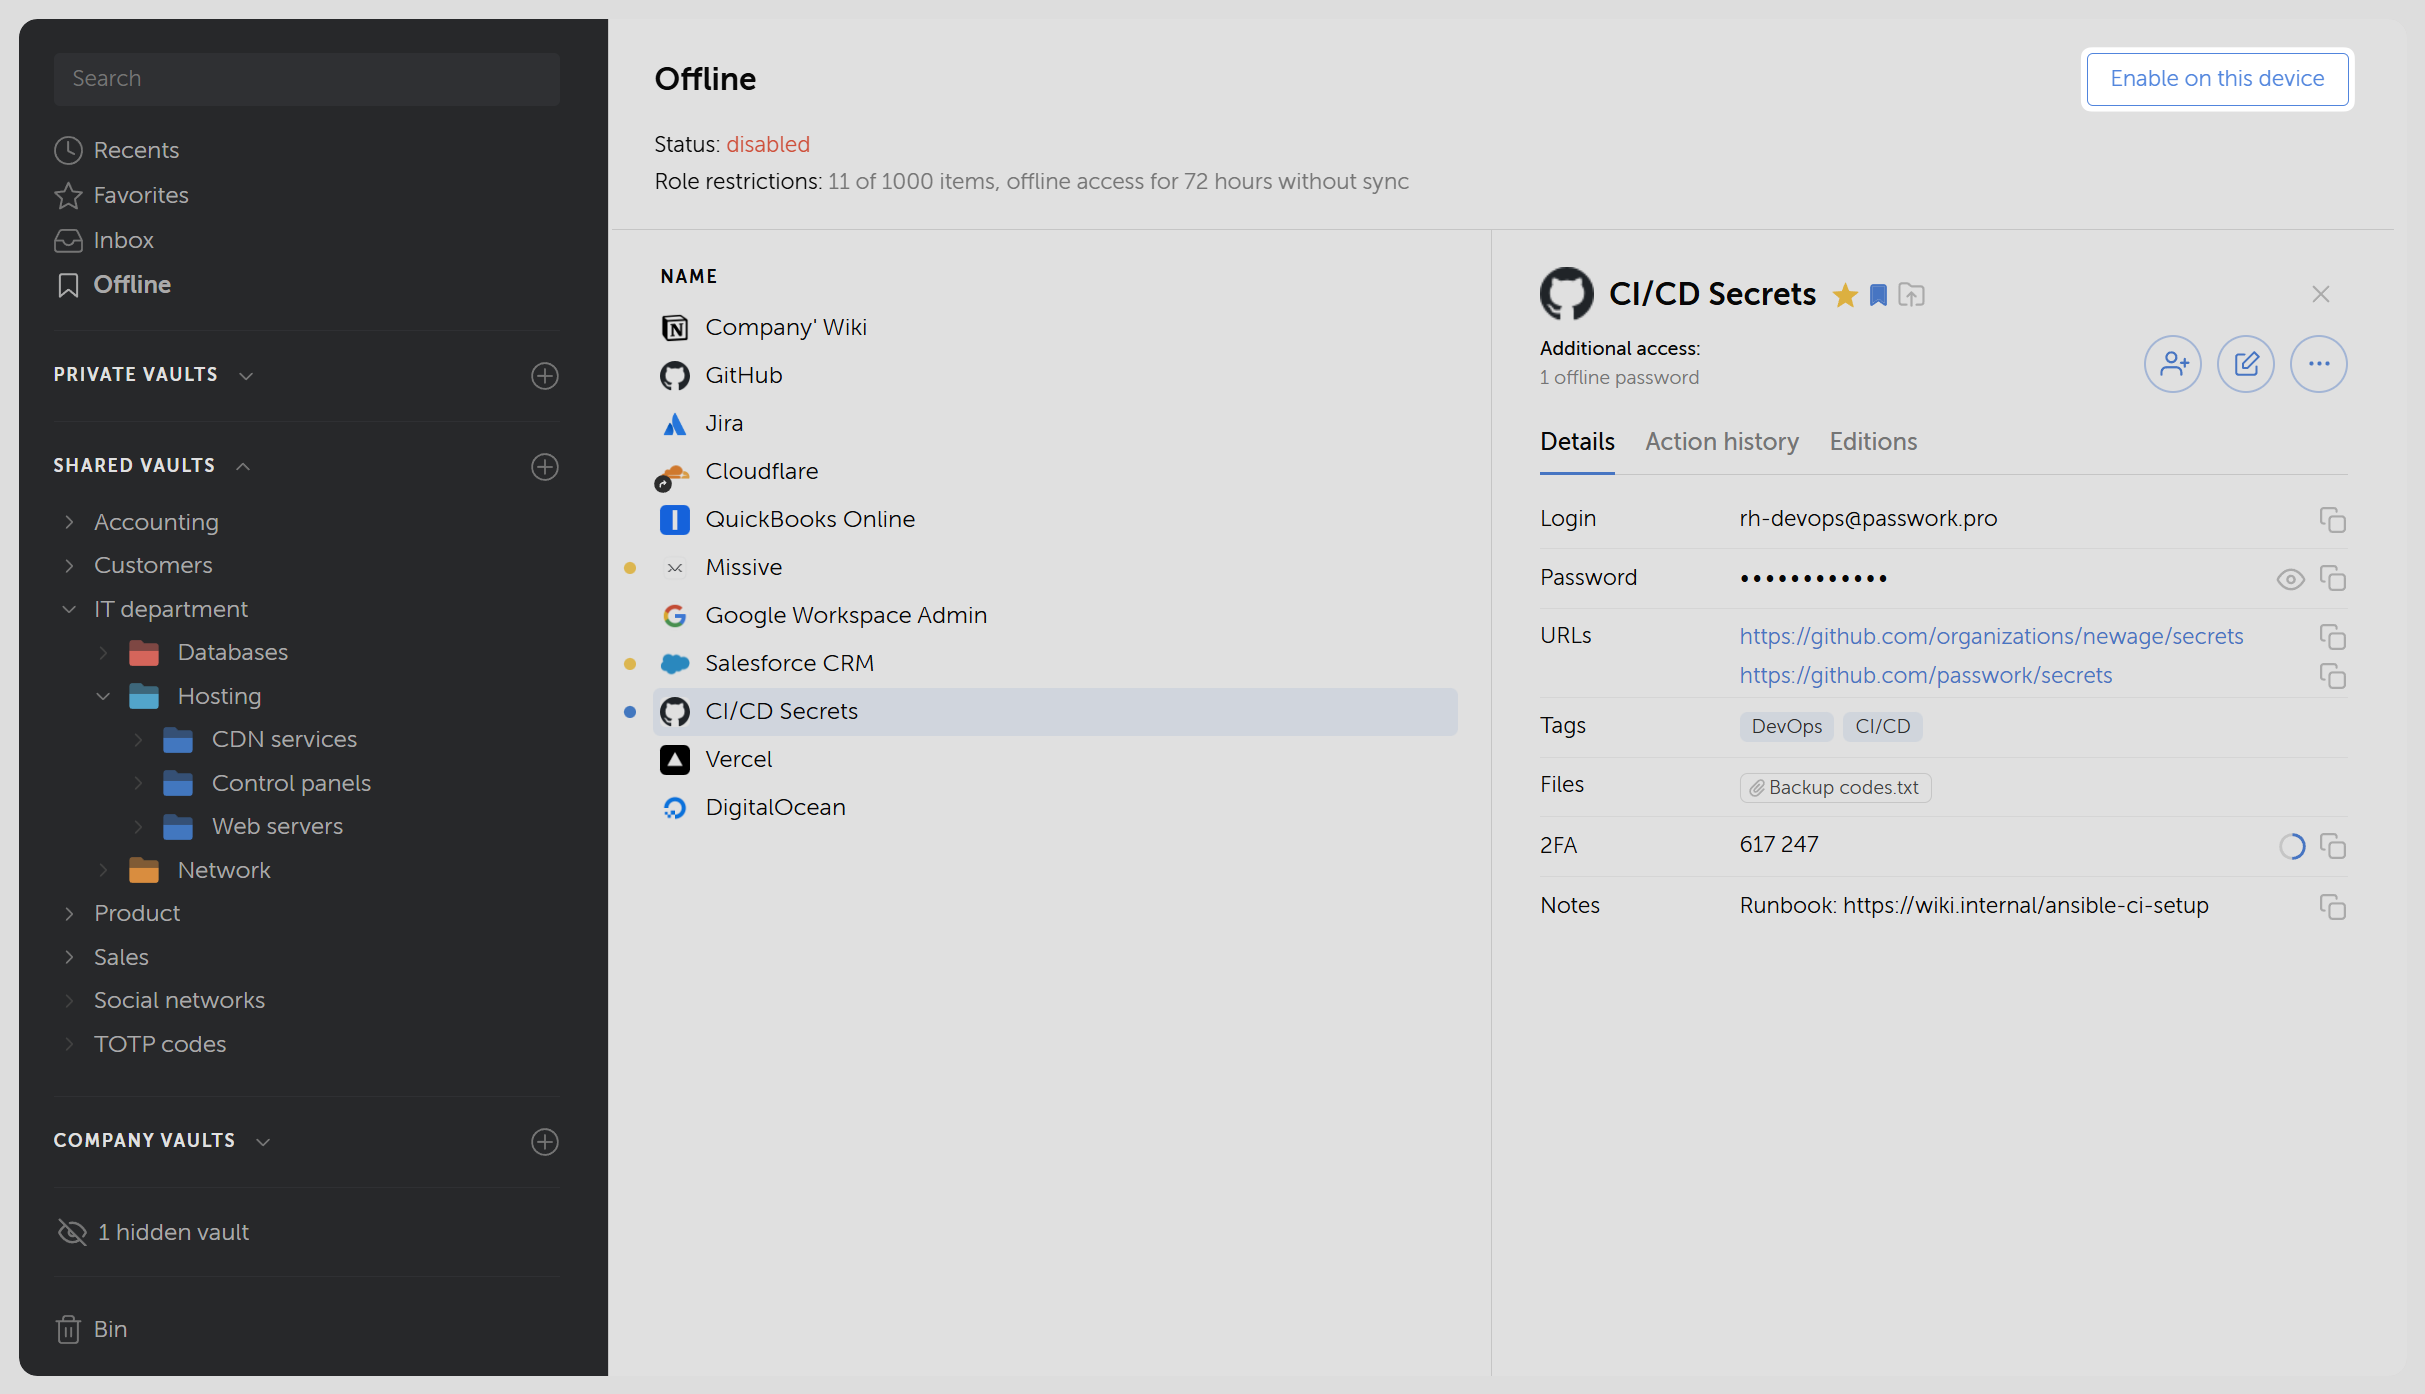Collapse the Hosting folder
Image resolution: width=2425 pixels, height=1394 pixels.
[103, 696]
